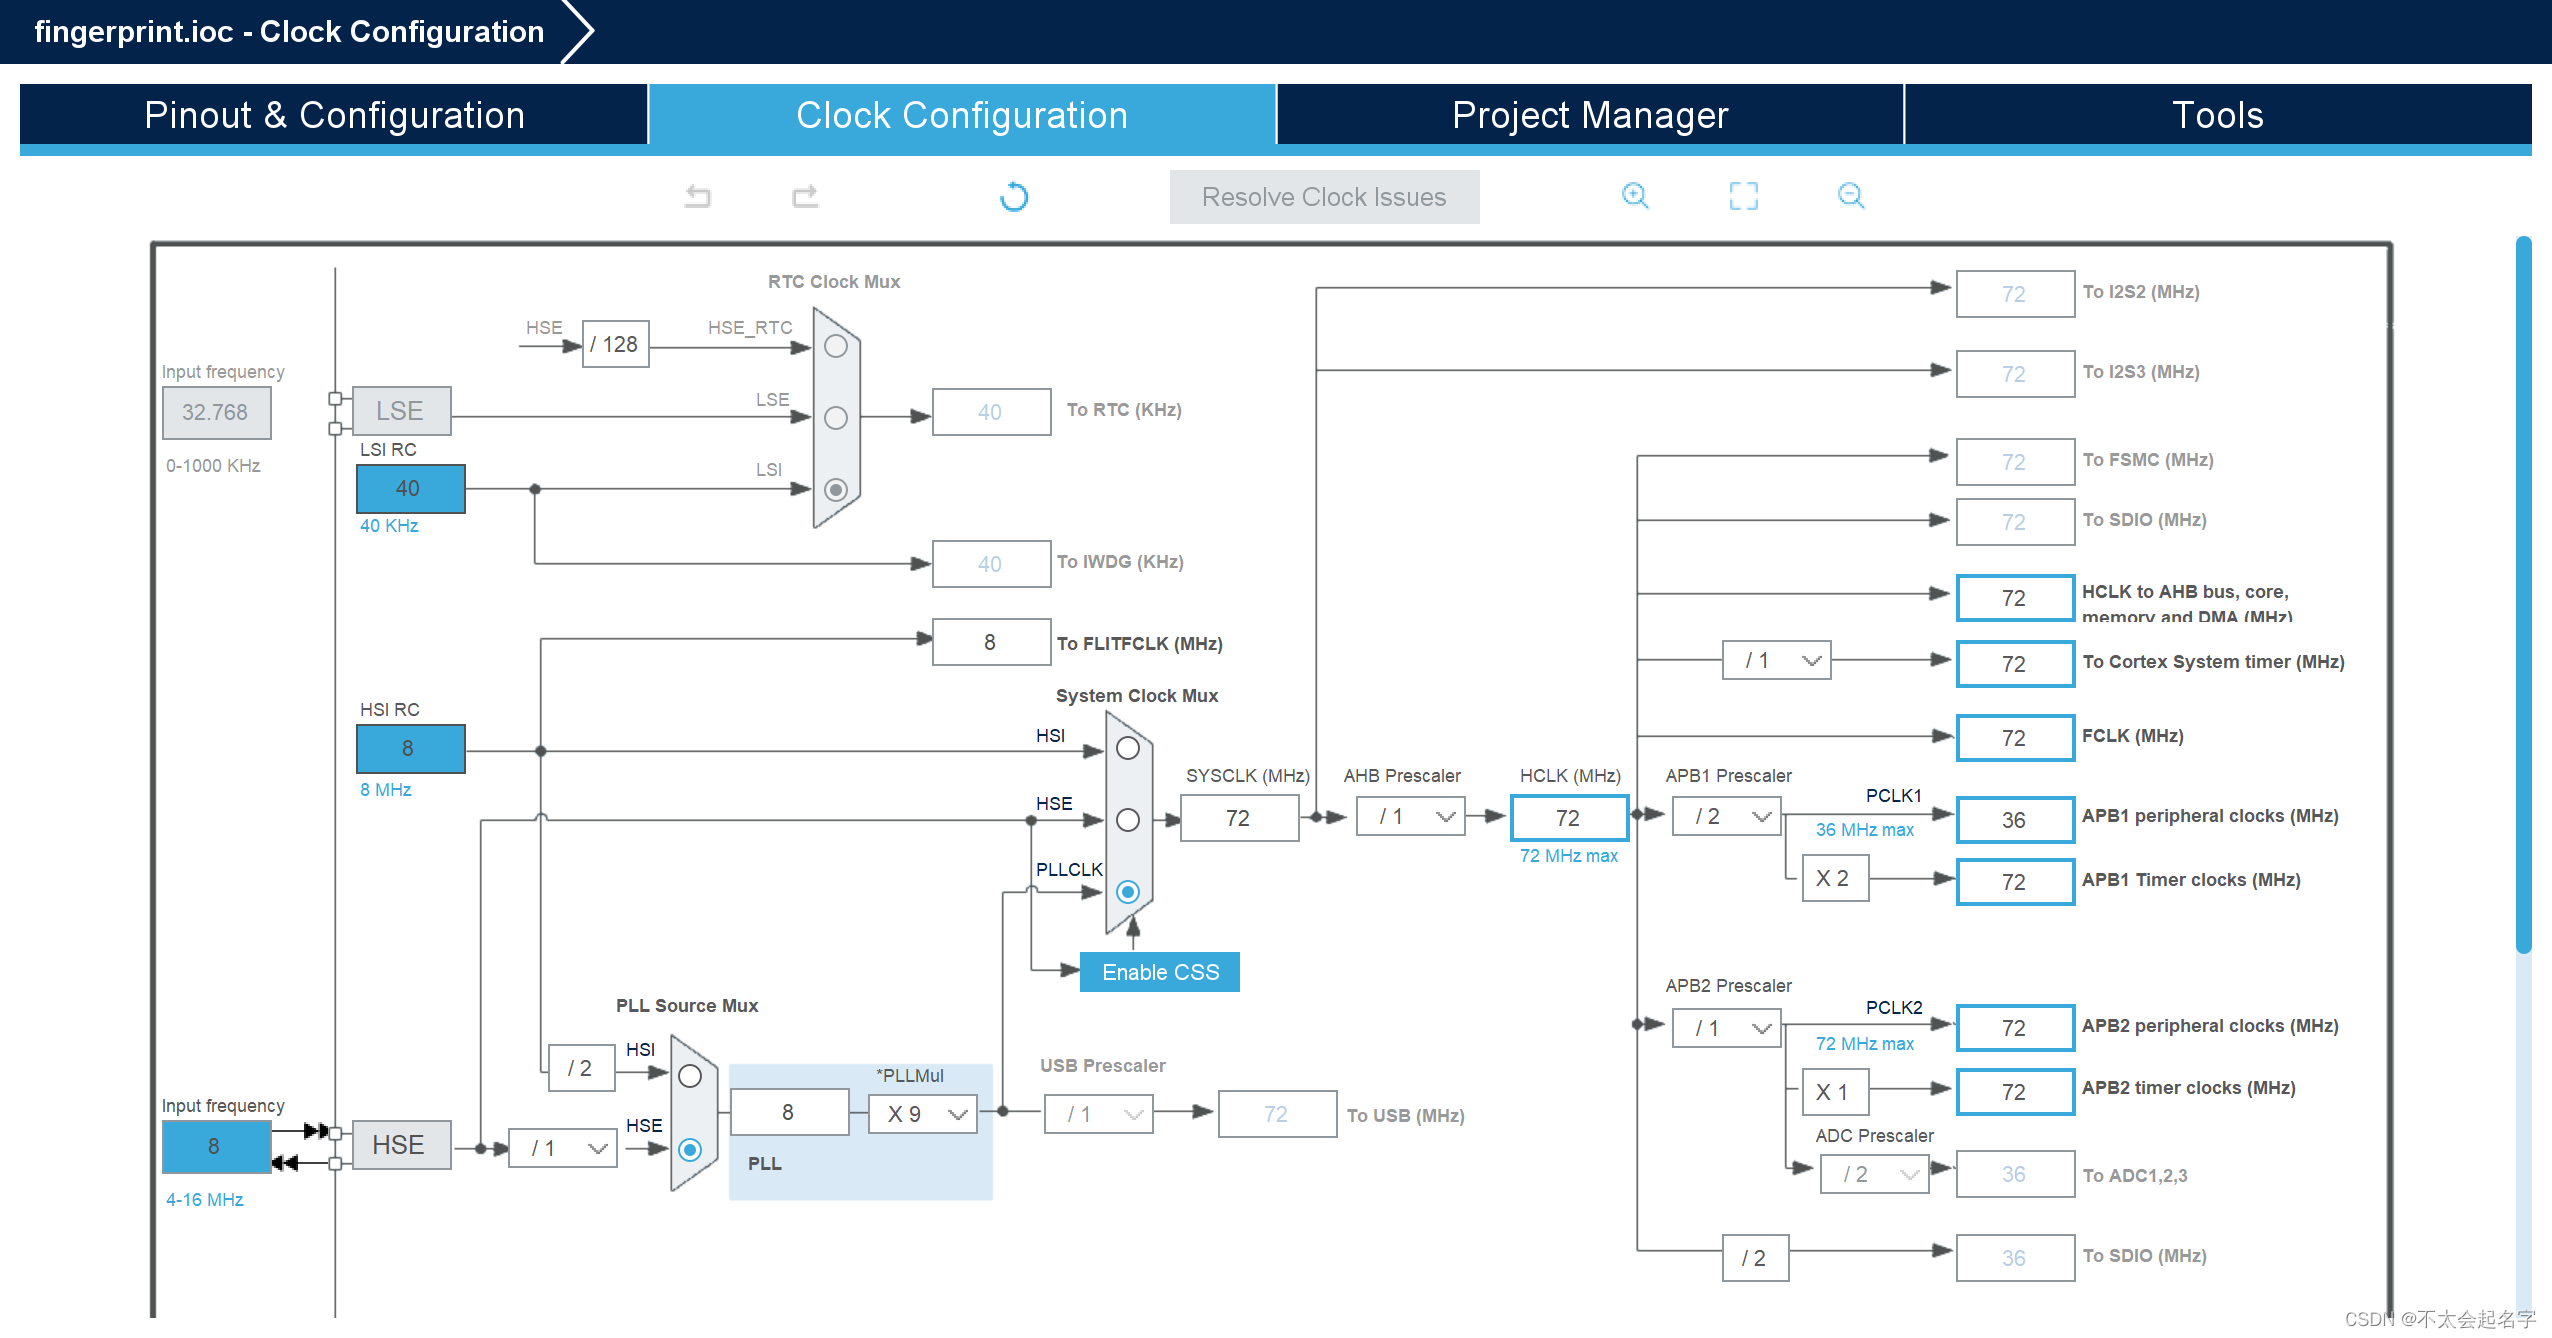This screenshot has width=2552, height=1338.
Task: Click the zoom in magnifier icon
Action: pos(1635,196)
